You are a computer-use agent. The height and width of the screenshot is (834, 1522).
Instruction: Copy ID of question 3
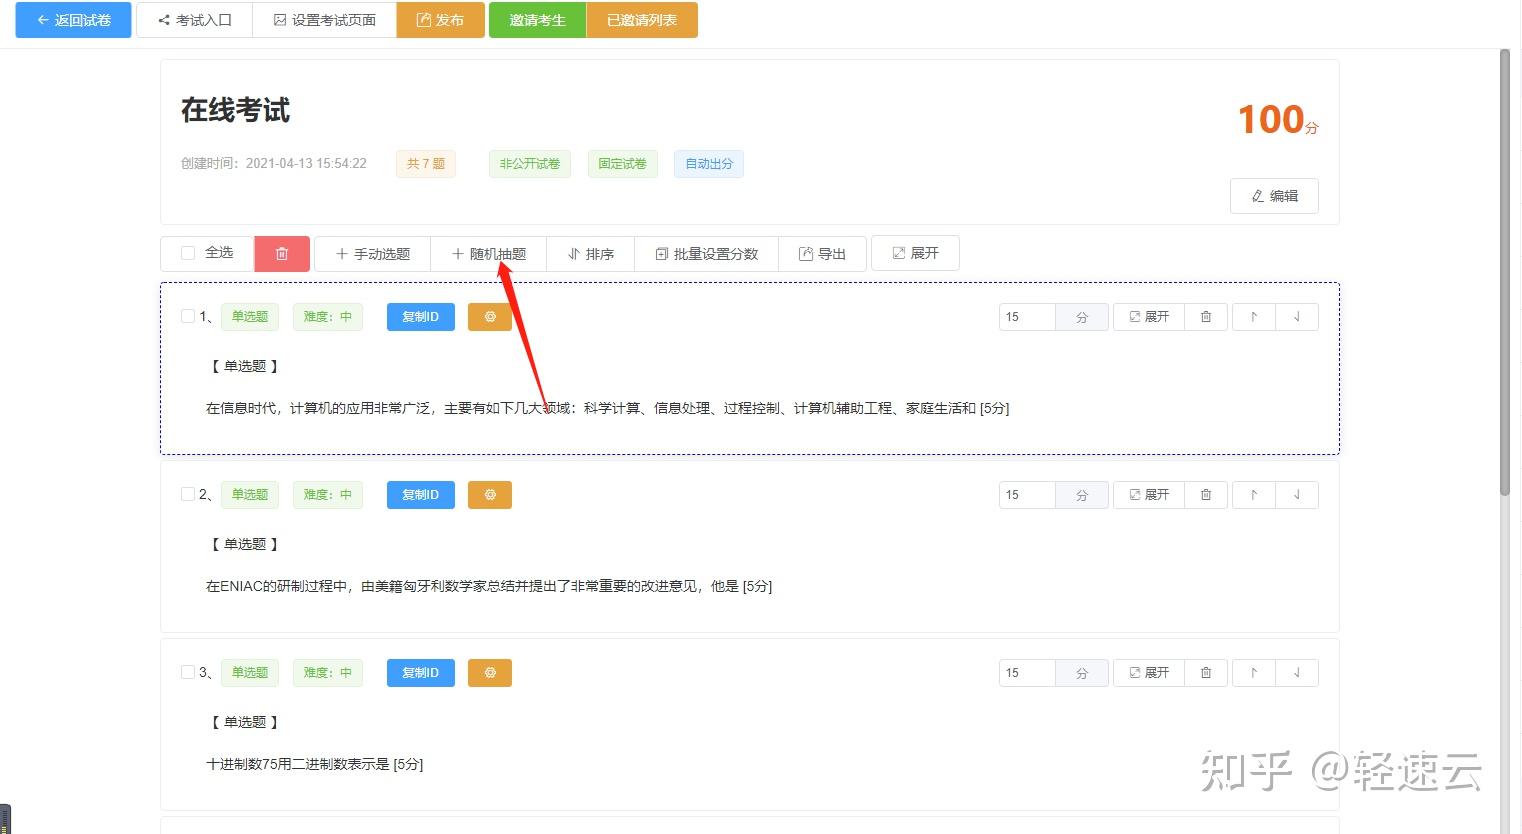click(x=421, y=673)
